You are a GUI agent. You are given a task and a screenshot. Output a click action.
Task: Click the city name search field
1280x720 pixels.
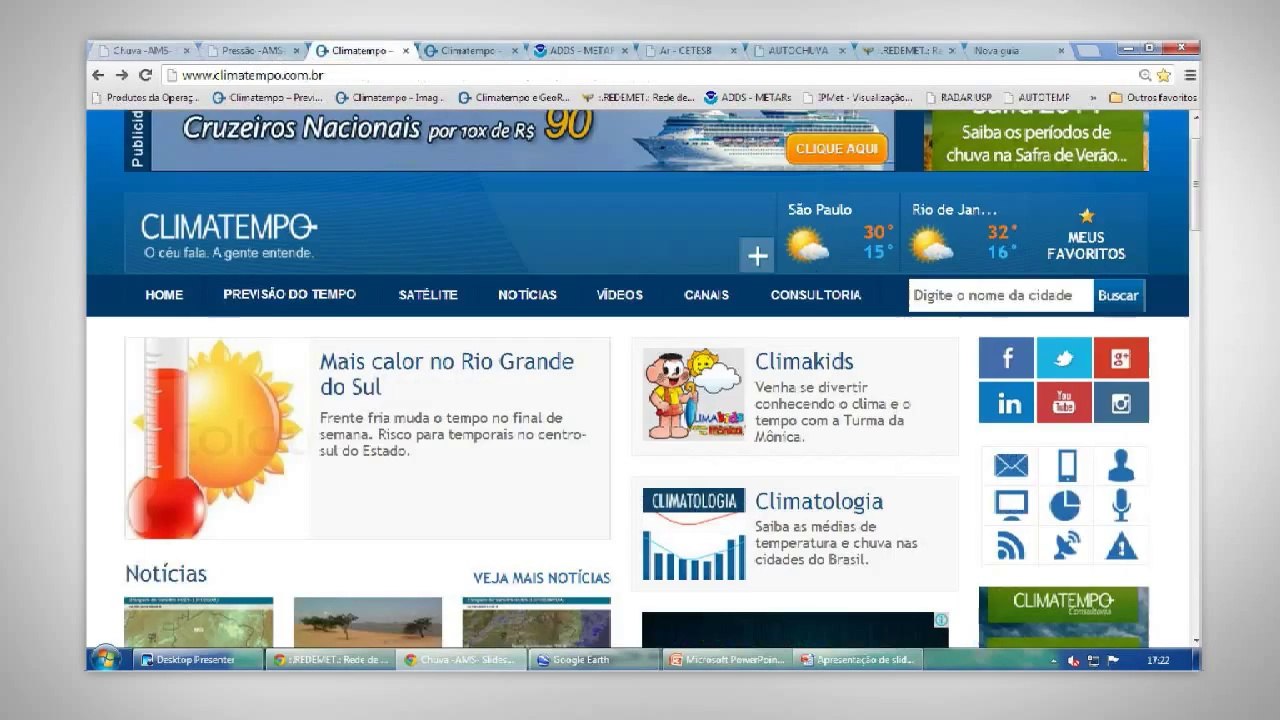coord(1001,296)
